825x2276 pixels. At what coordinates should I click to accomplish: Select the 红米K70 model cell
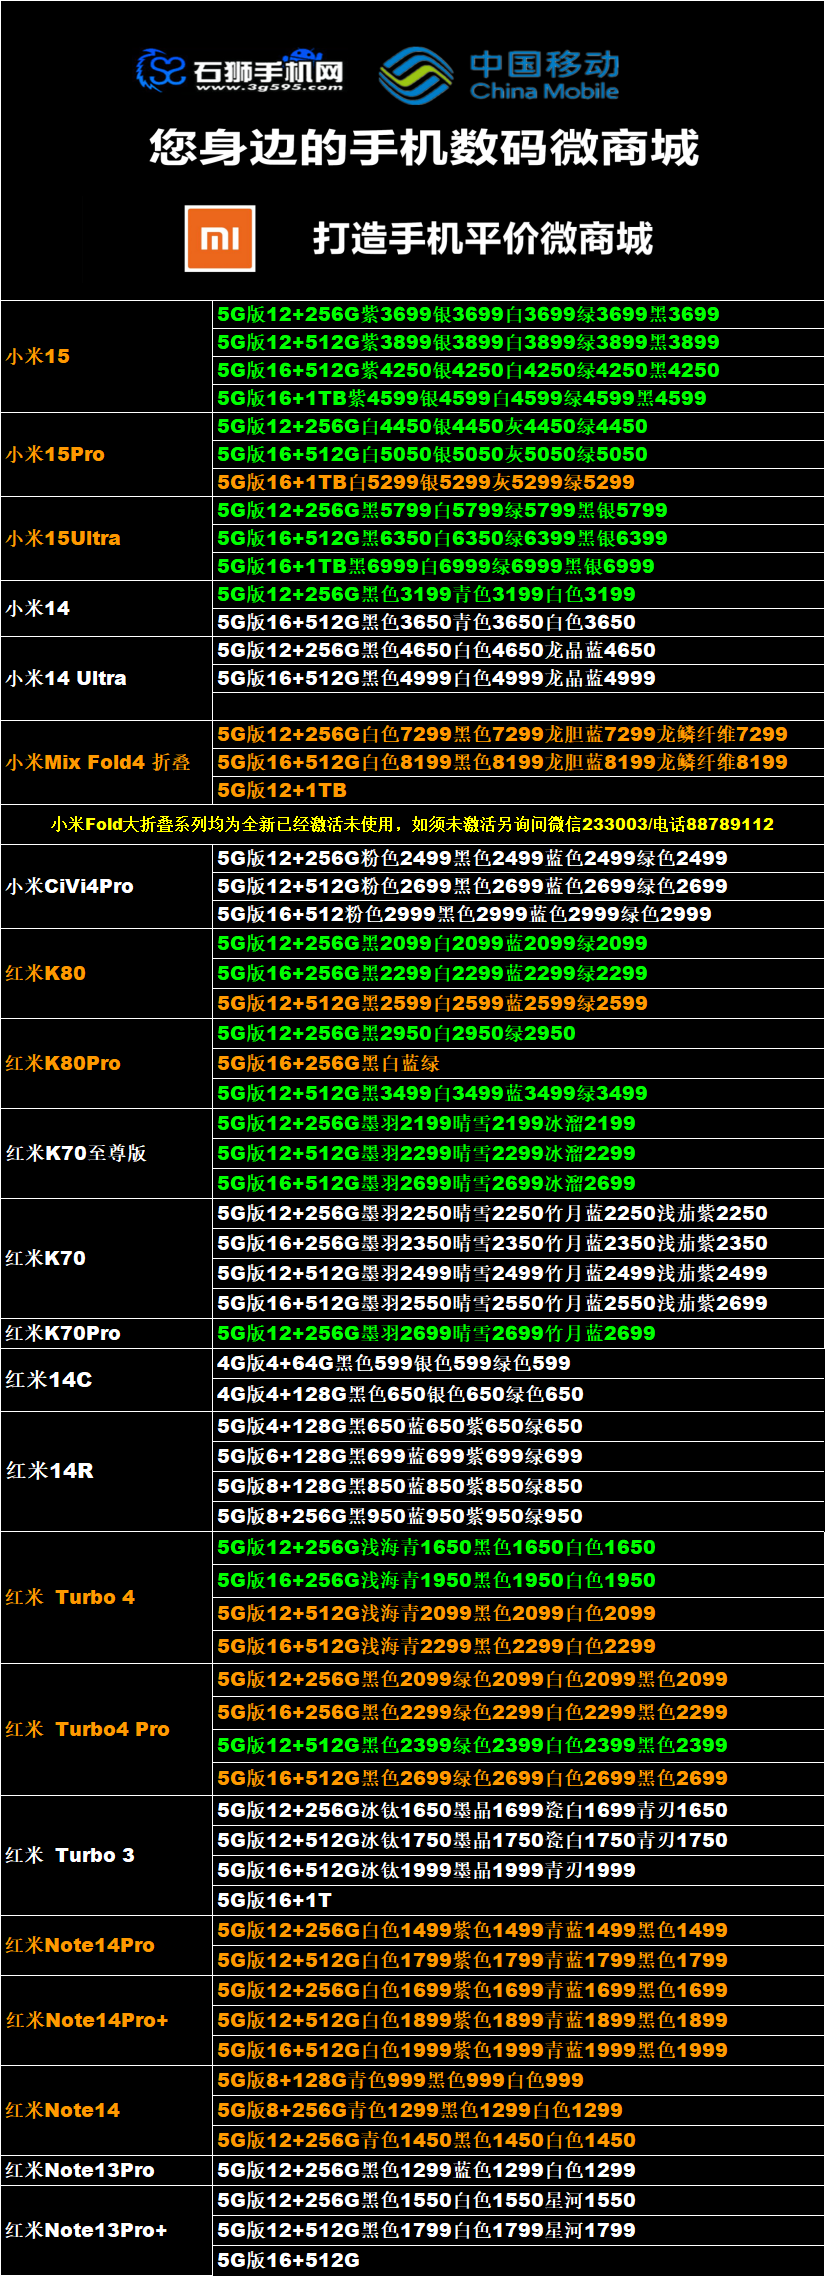(106, 1258)
